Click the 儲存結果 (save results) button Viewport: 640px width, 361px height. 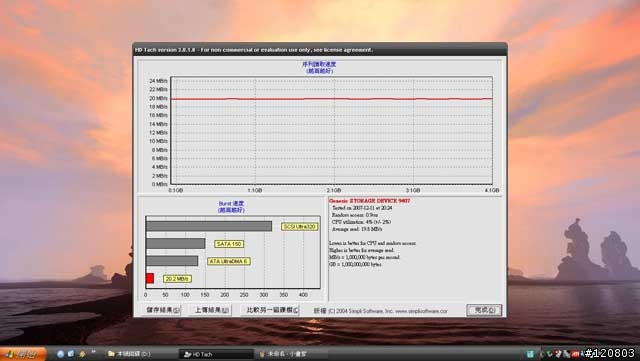tap(162, 310)
